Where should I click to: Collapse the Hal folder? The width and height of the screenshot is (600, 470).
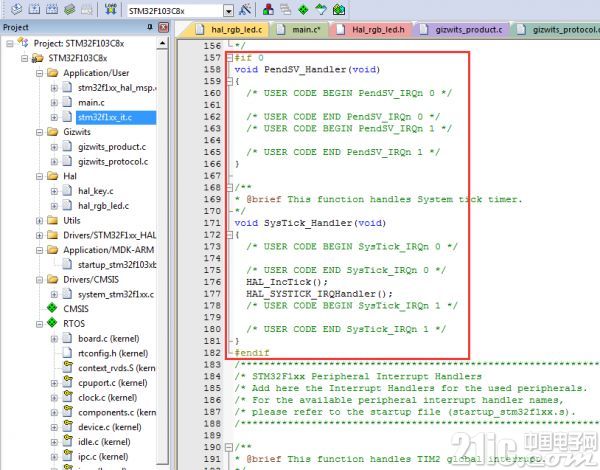click(39, 176)
